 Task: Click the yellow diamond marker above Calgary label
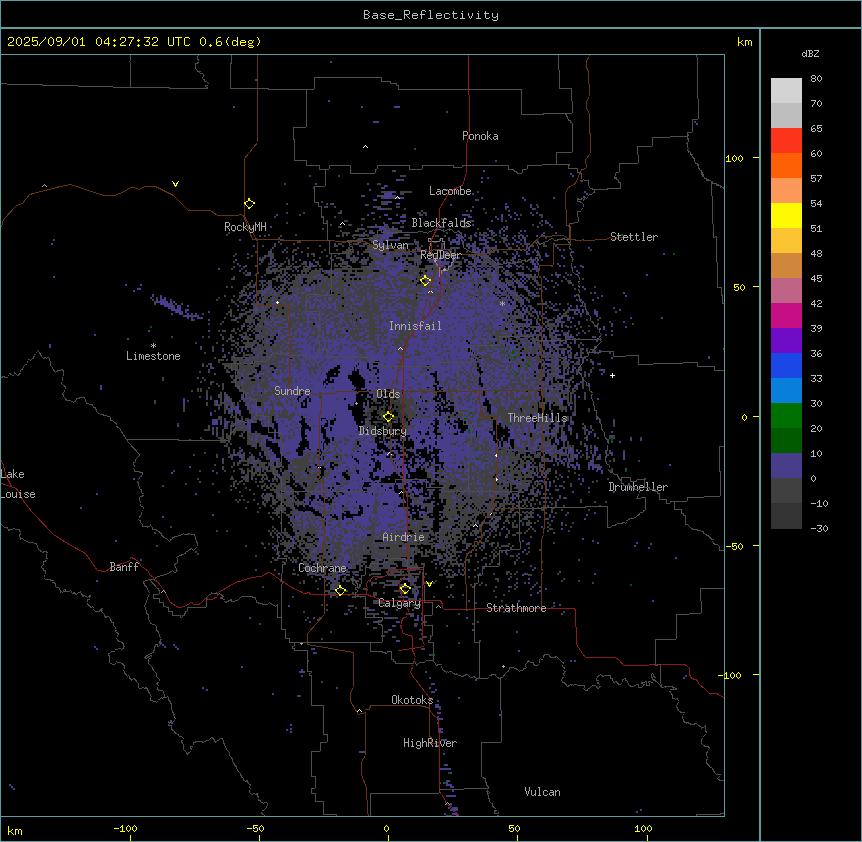pyautogui.click(x=405, y=589)
